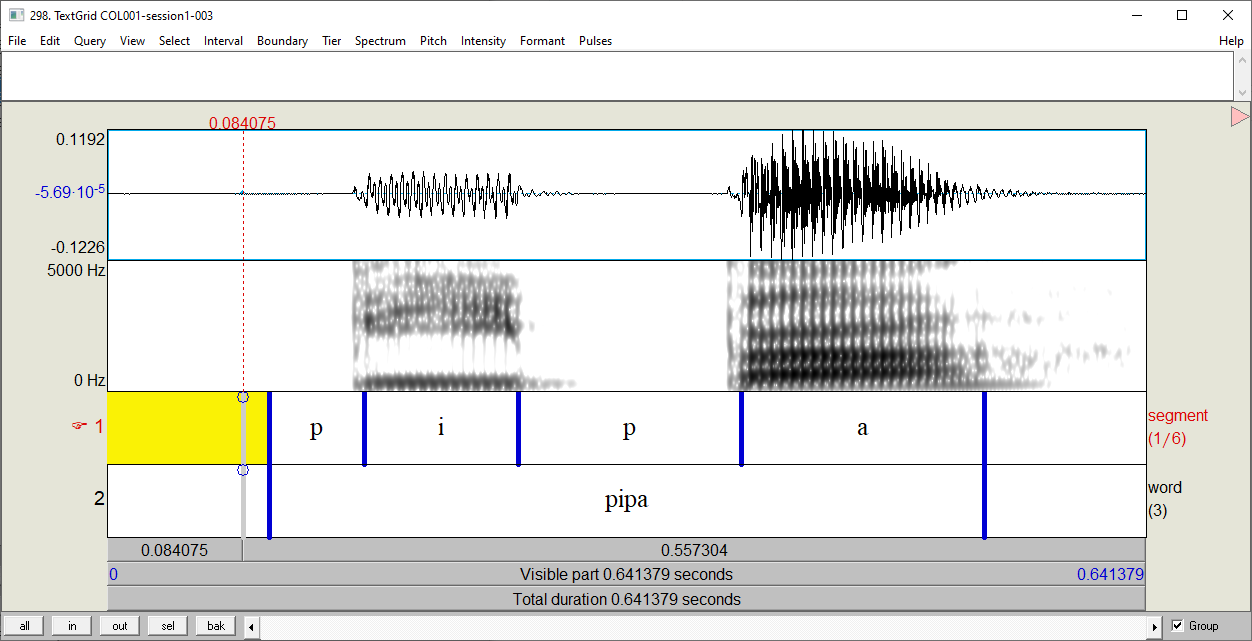
Task: Click the 'segment (1/6)' tier name
Action: (1178, 427)
